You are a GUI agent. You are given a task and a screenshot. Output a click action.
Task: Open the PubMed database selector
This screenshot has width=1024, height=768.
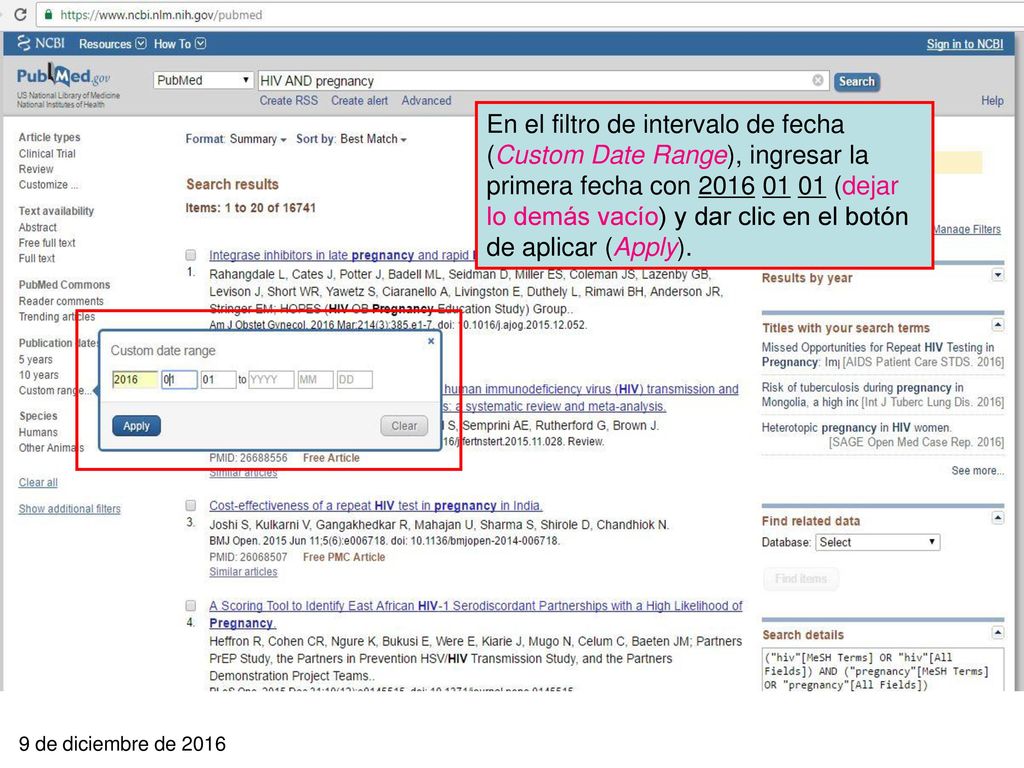(x=203, y=80)
